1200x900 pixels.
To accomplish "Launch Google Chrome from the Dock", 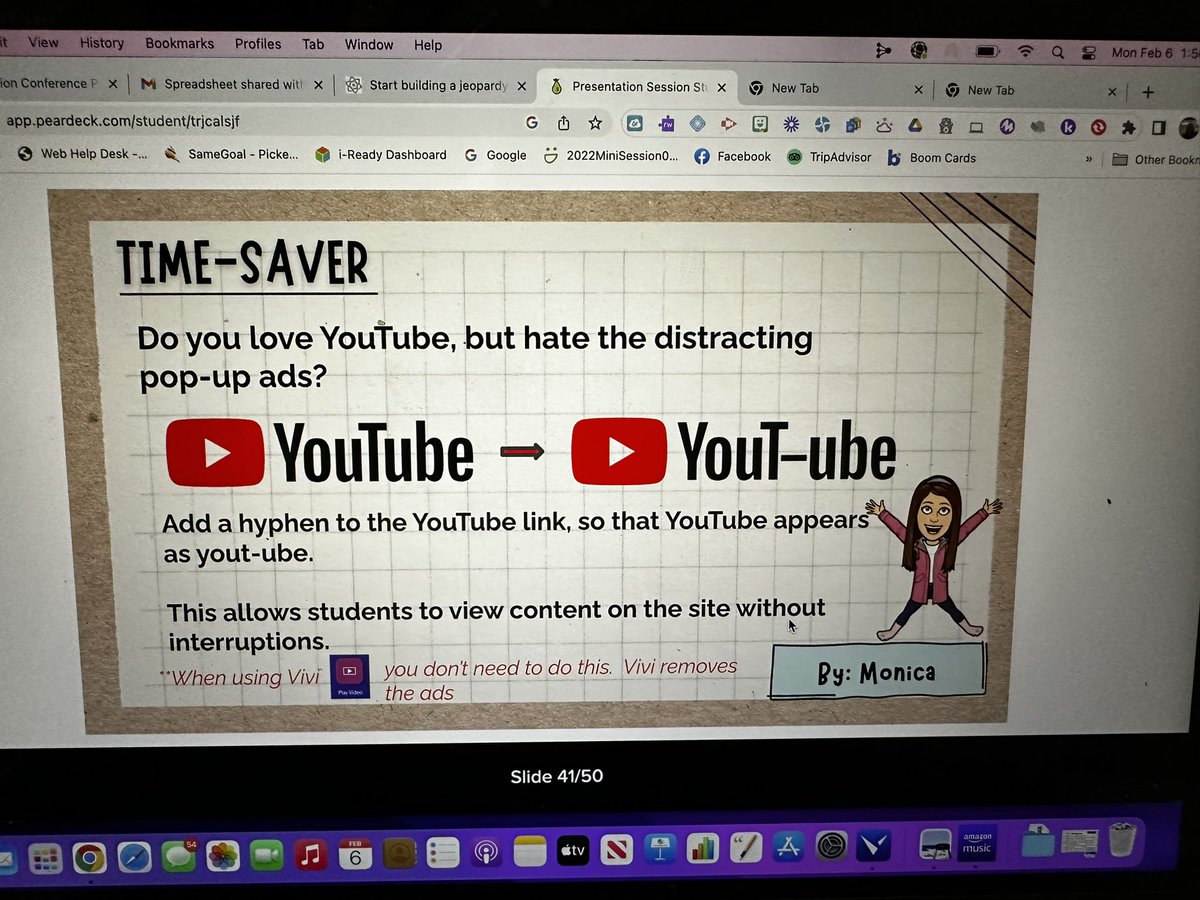I will pos(89,857).
